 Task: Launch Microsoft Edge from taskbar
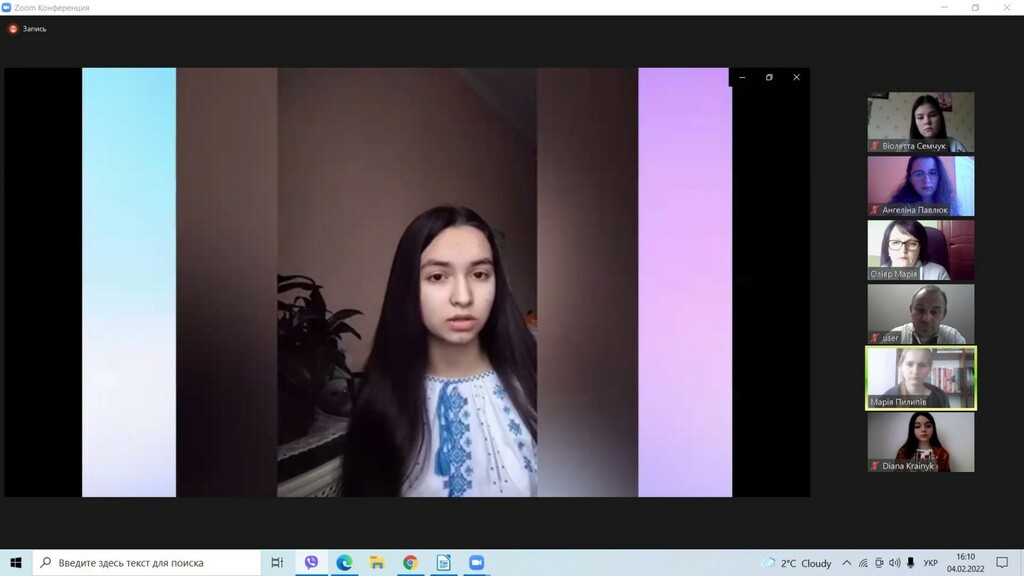(344, 563)
